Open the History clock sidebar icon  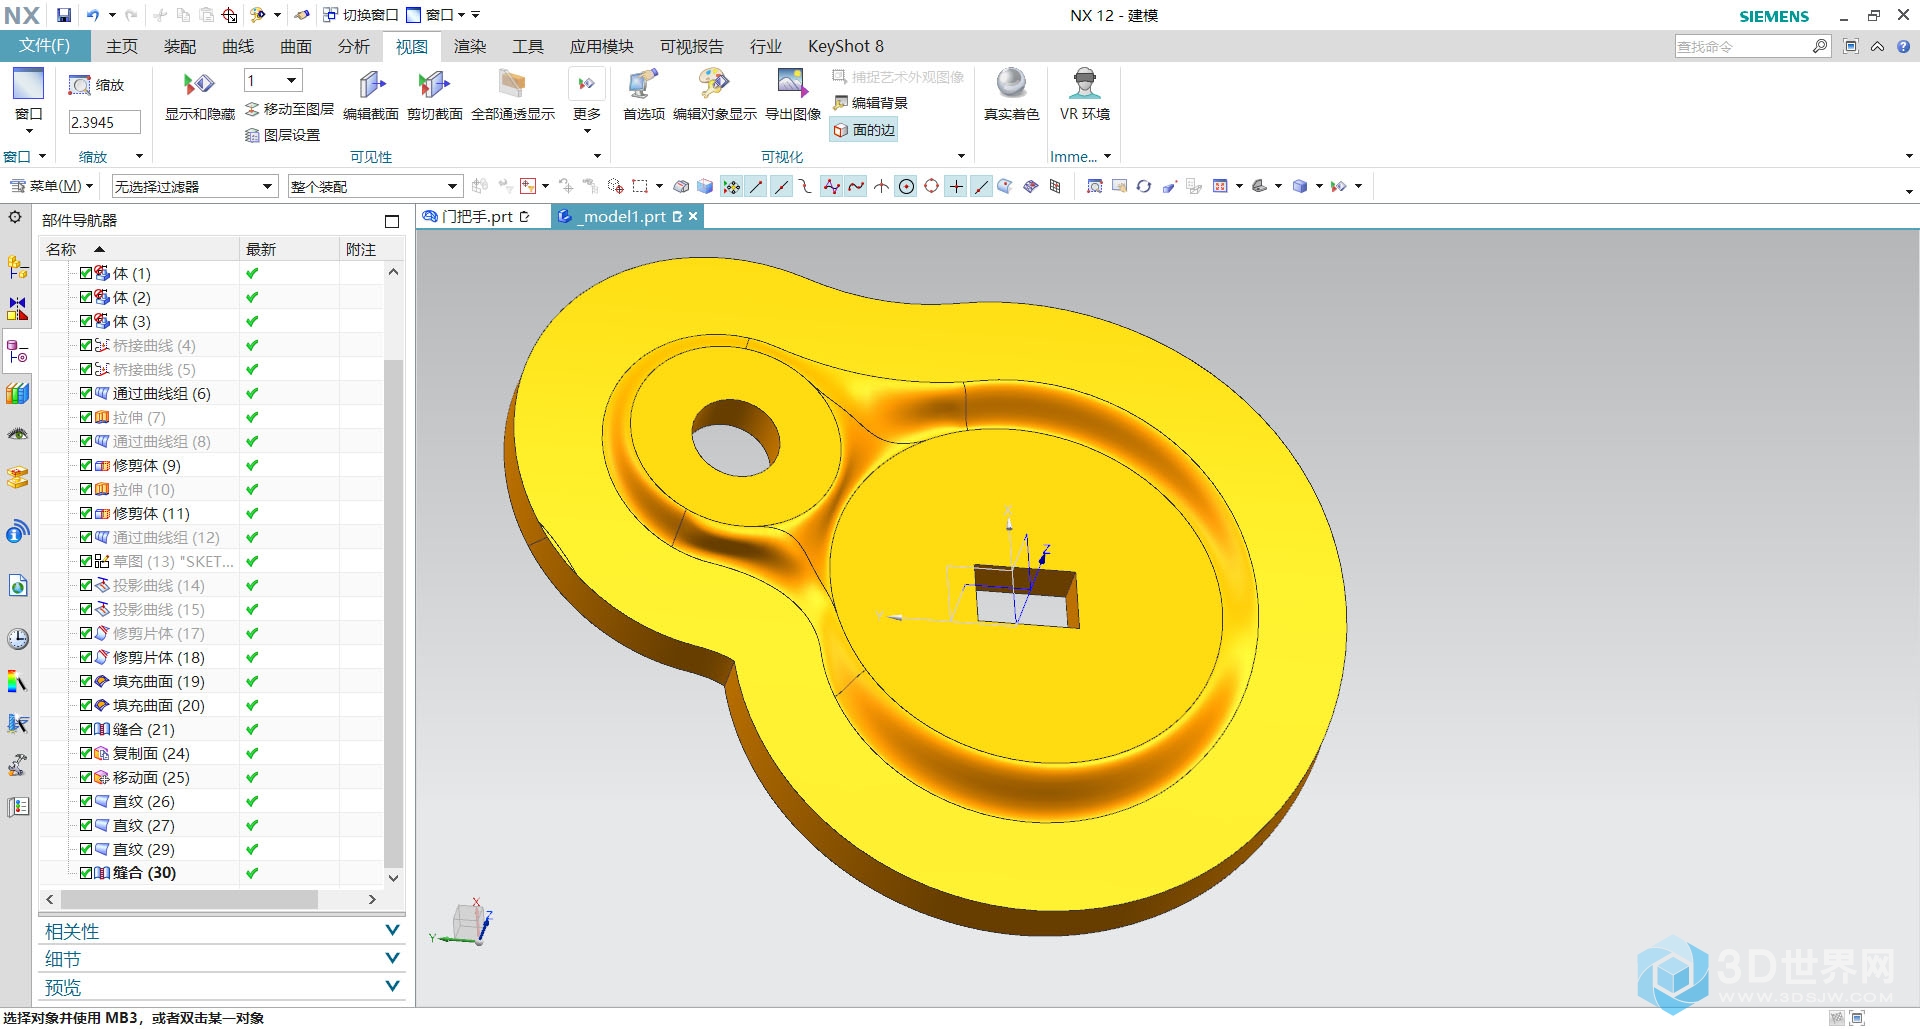point(17,639)
